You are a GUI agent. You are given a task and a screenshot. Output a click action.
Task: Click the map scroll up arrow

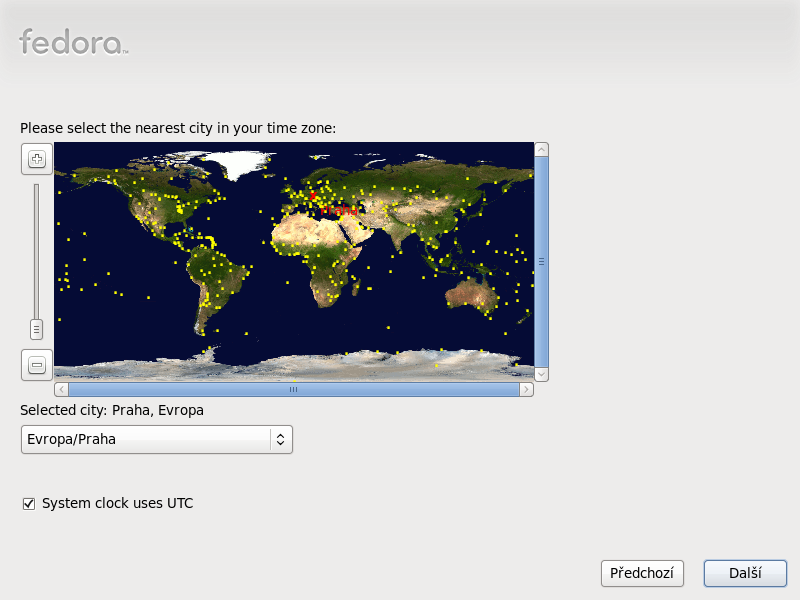(541, 149)
